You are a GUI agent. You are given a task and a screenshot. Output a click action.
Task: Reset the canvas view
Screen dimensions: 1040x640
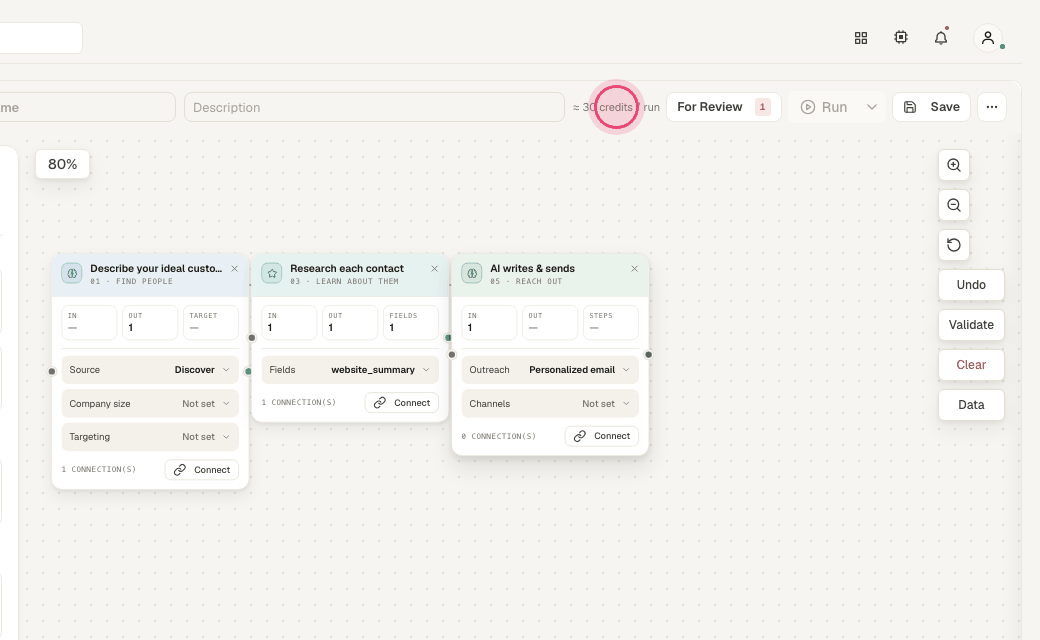click(x=954, y=245)
